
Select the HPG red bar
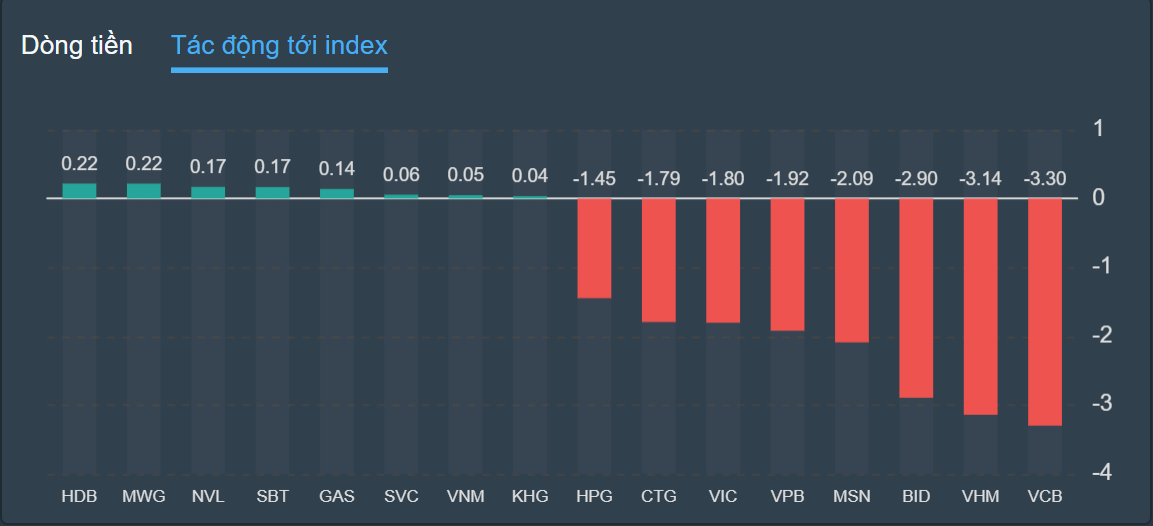[x=594, y=248]
